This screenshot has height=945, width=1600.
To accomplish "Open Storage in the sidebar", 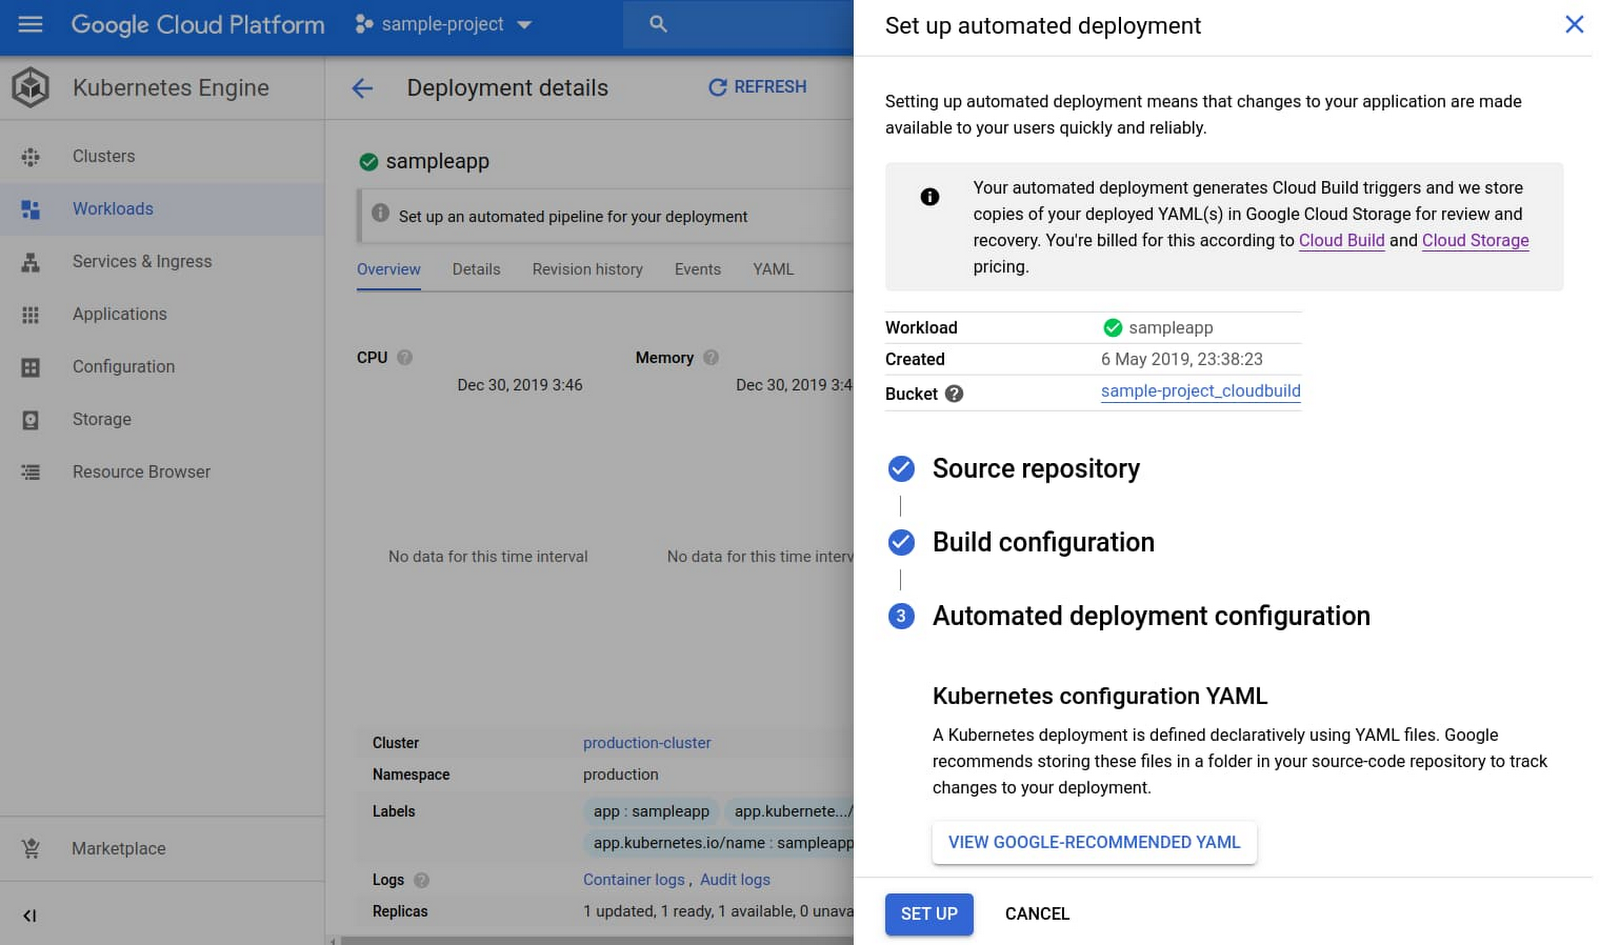I will (162, 420).
